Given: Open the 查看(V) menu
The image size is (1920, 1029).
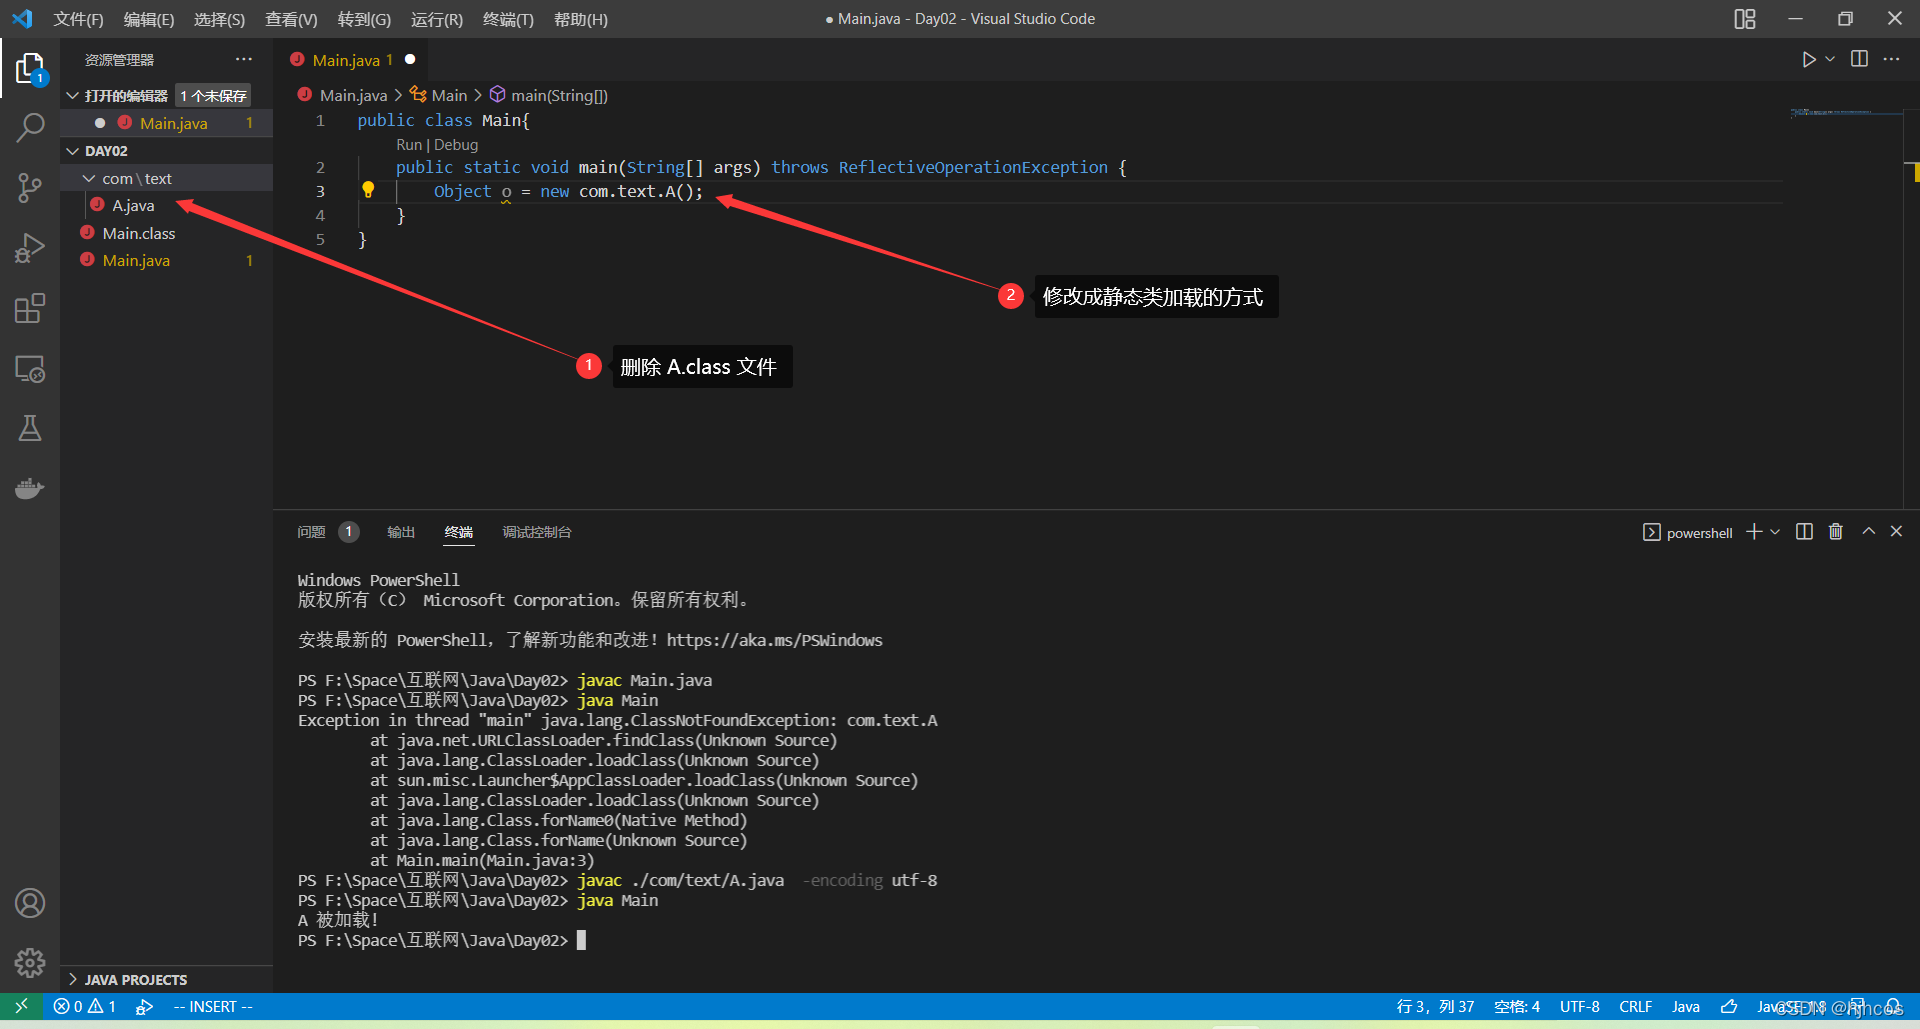Looking at the screenshot, I should [x=291, y=19].
